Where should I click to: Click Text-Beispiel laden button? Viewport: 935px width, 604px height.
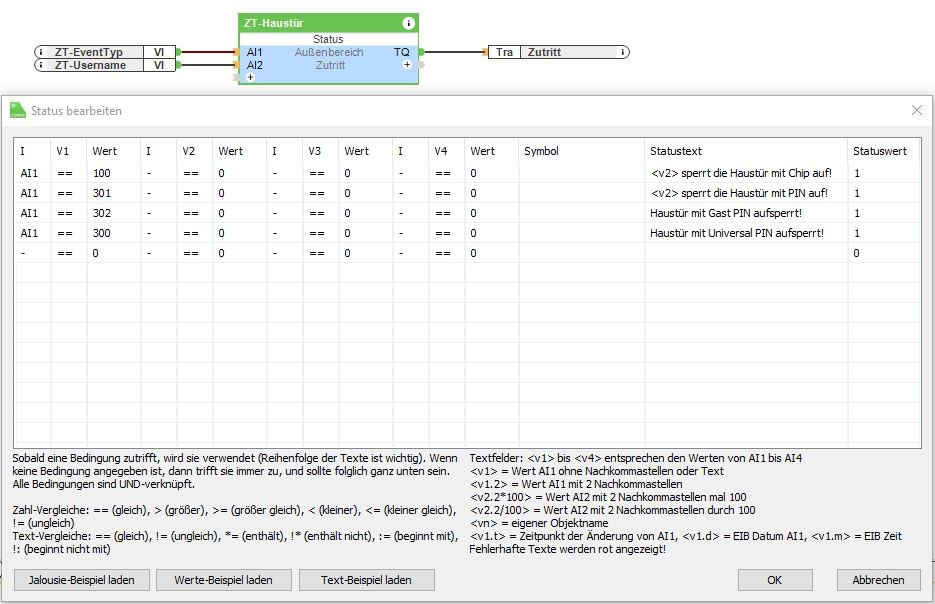tap(367, 580)
